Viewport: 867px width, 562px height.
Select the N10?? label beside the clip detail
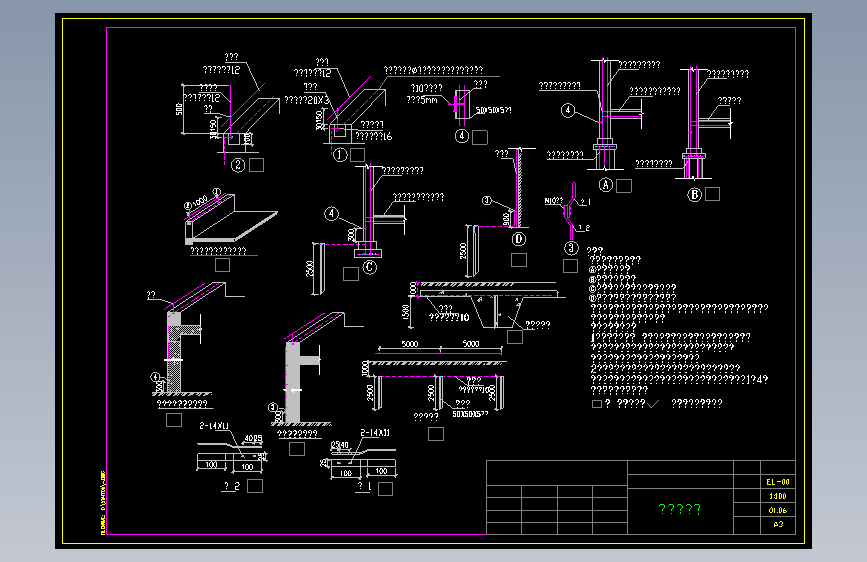(553, 201)
